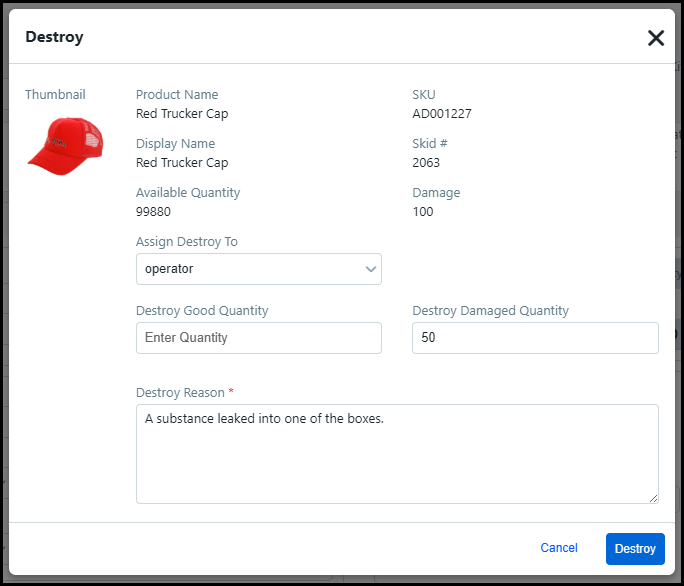This screenshot has width=684, height=586.
Task: Click the Destroy dialog title text
Action: (x=54, y=37)
